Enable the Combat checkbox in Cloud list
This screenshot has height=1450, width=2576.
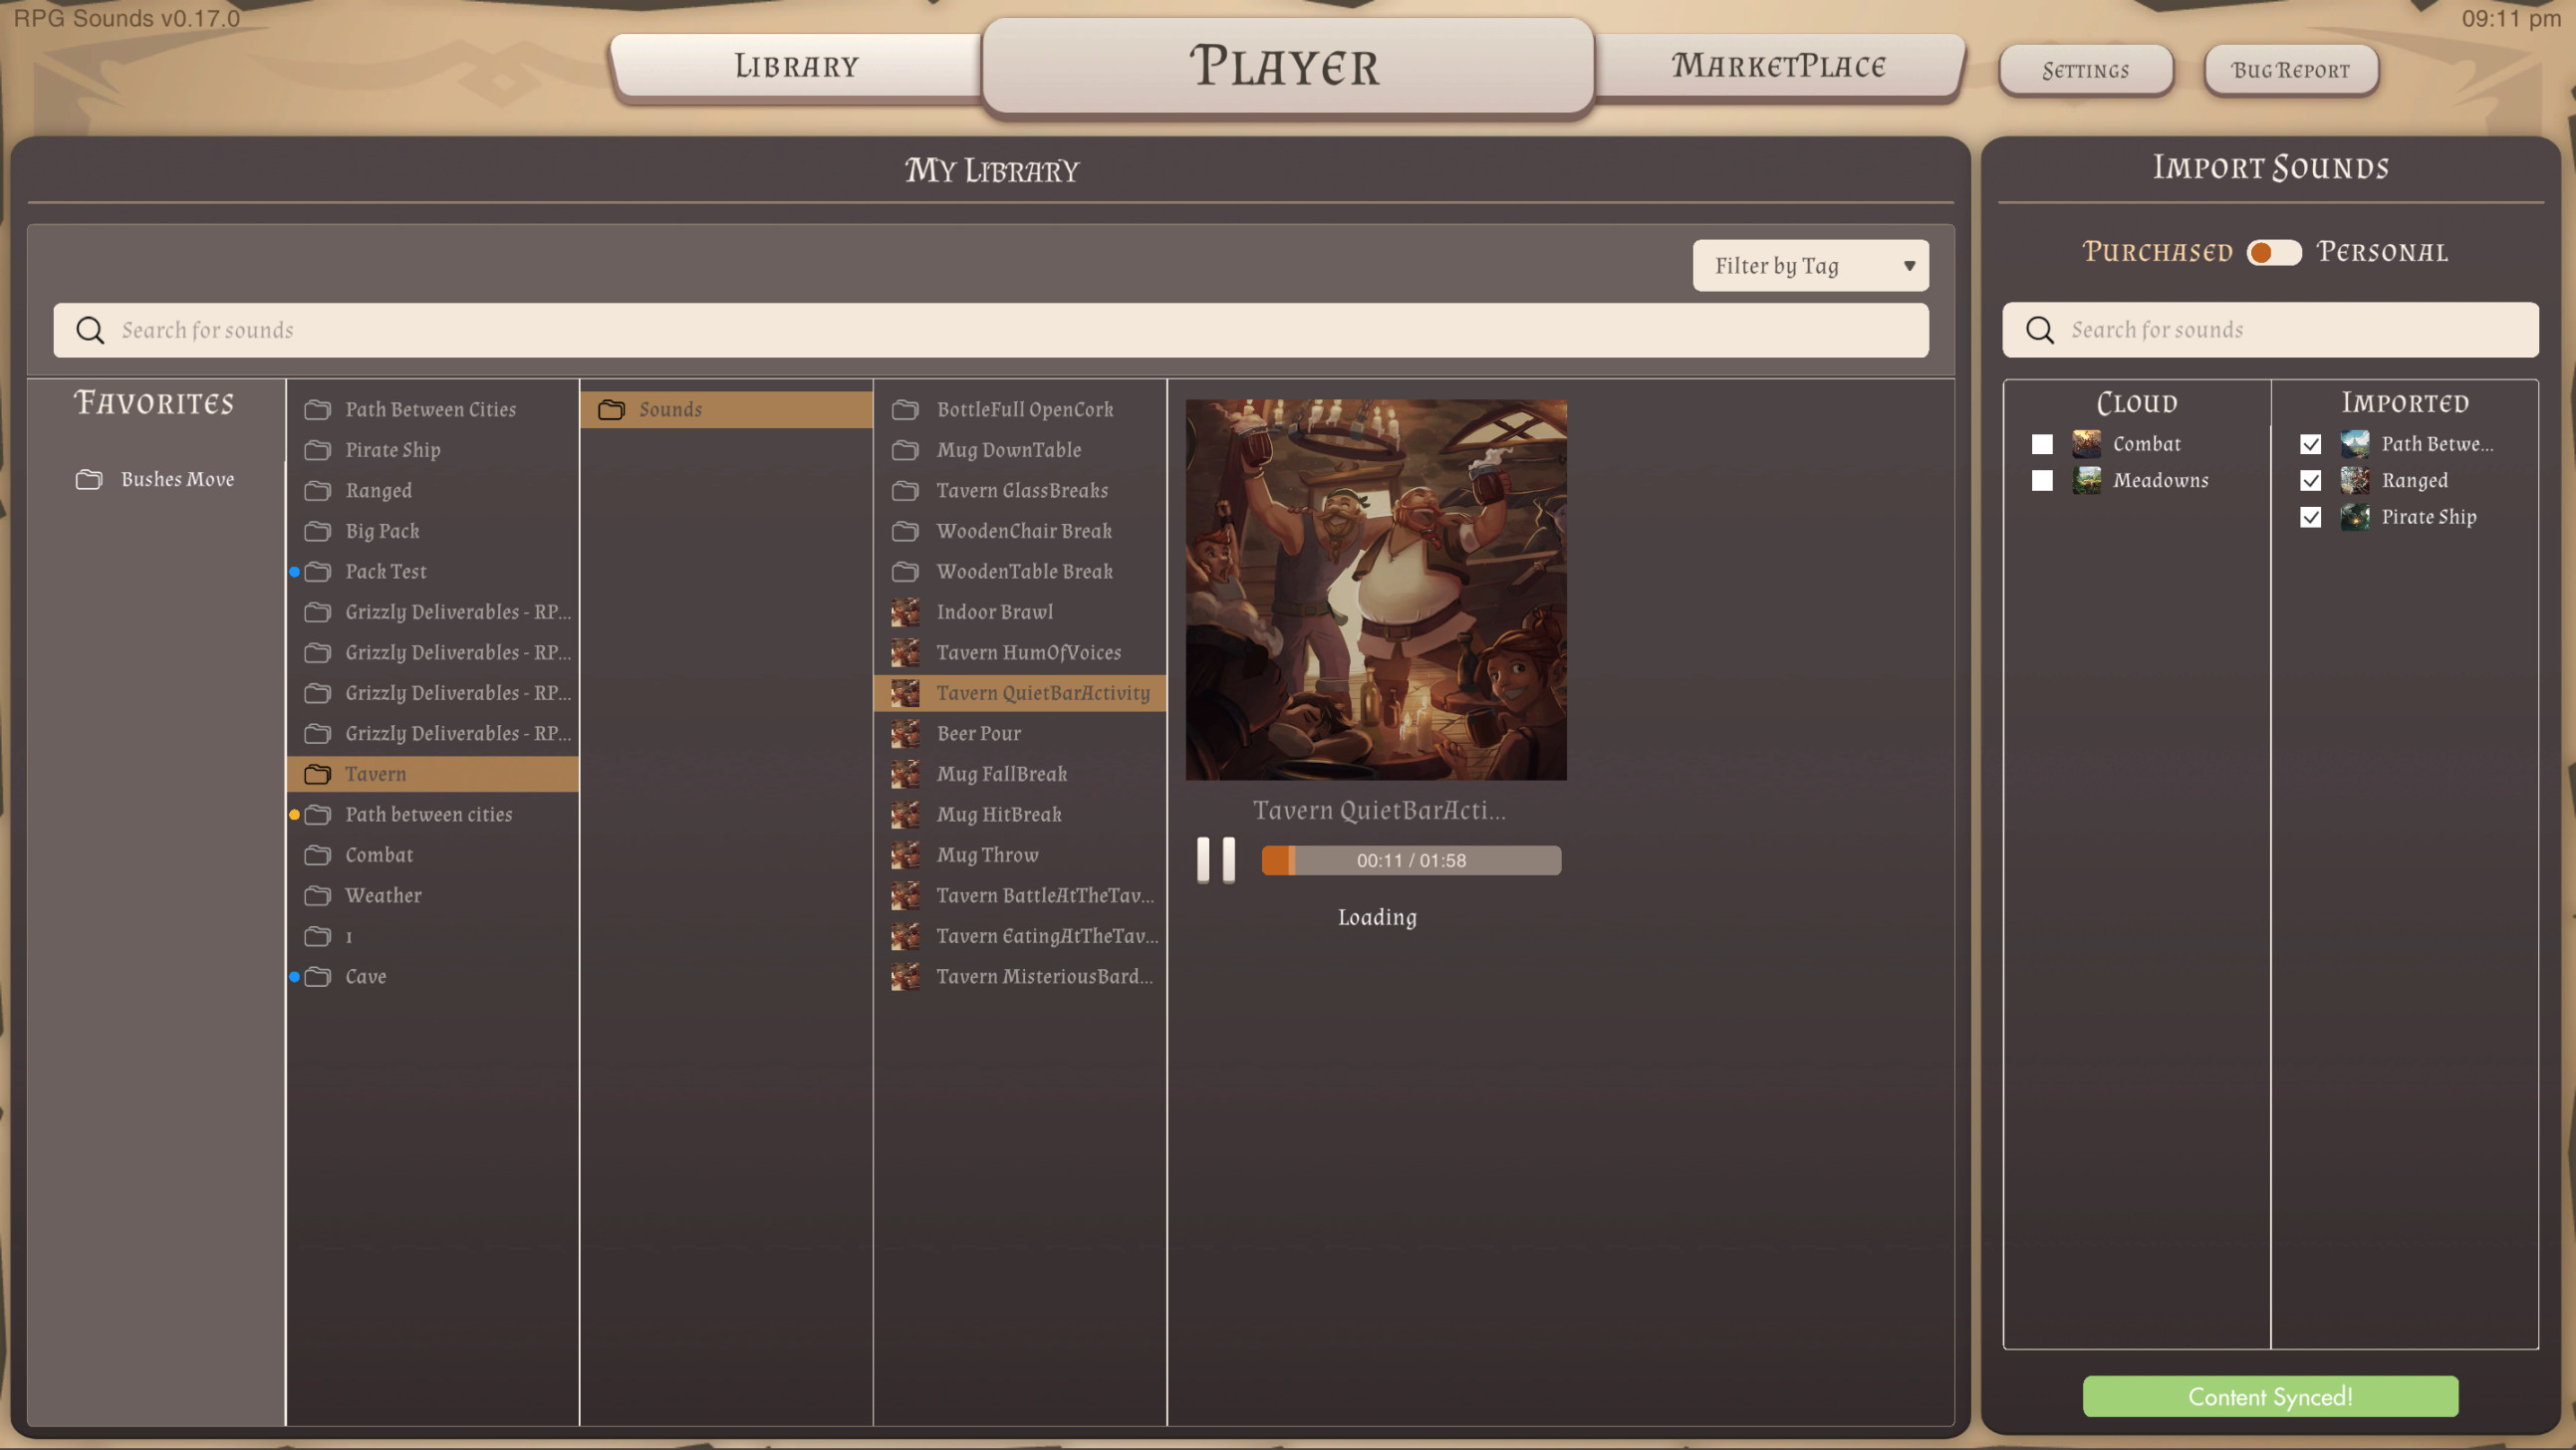[x=2042, y=444]
